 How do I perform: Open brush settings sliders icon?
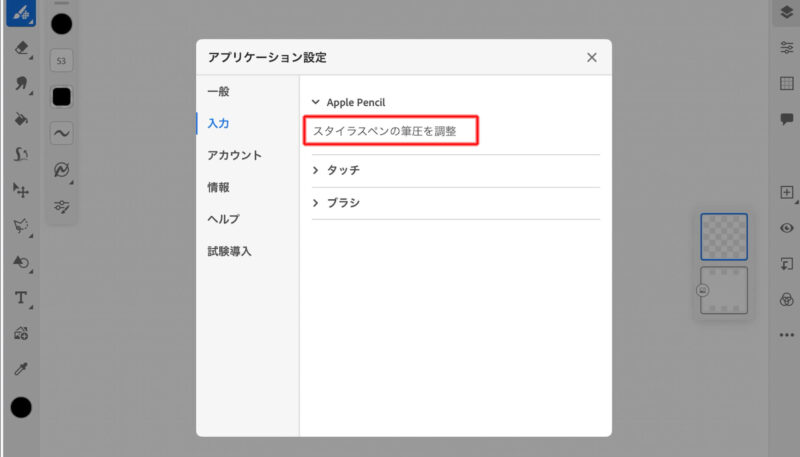pos(62,207)
